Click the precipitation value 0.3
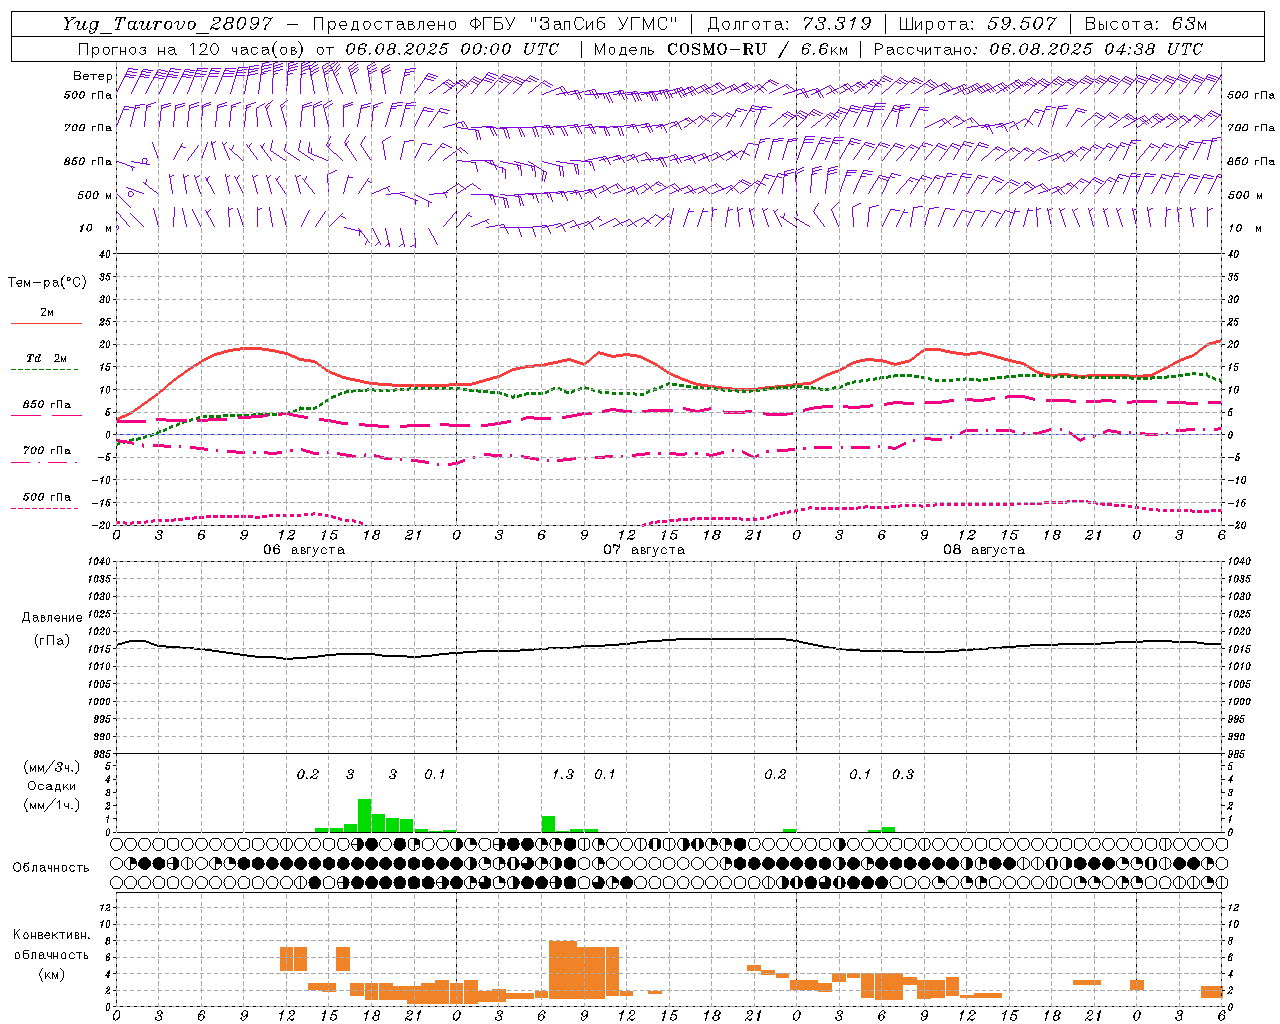 tap(903, 774)
